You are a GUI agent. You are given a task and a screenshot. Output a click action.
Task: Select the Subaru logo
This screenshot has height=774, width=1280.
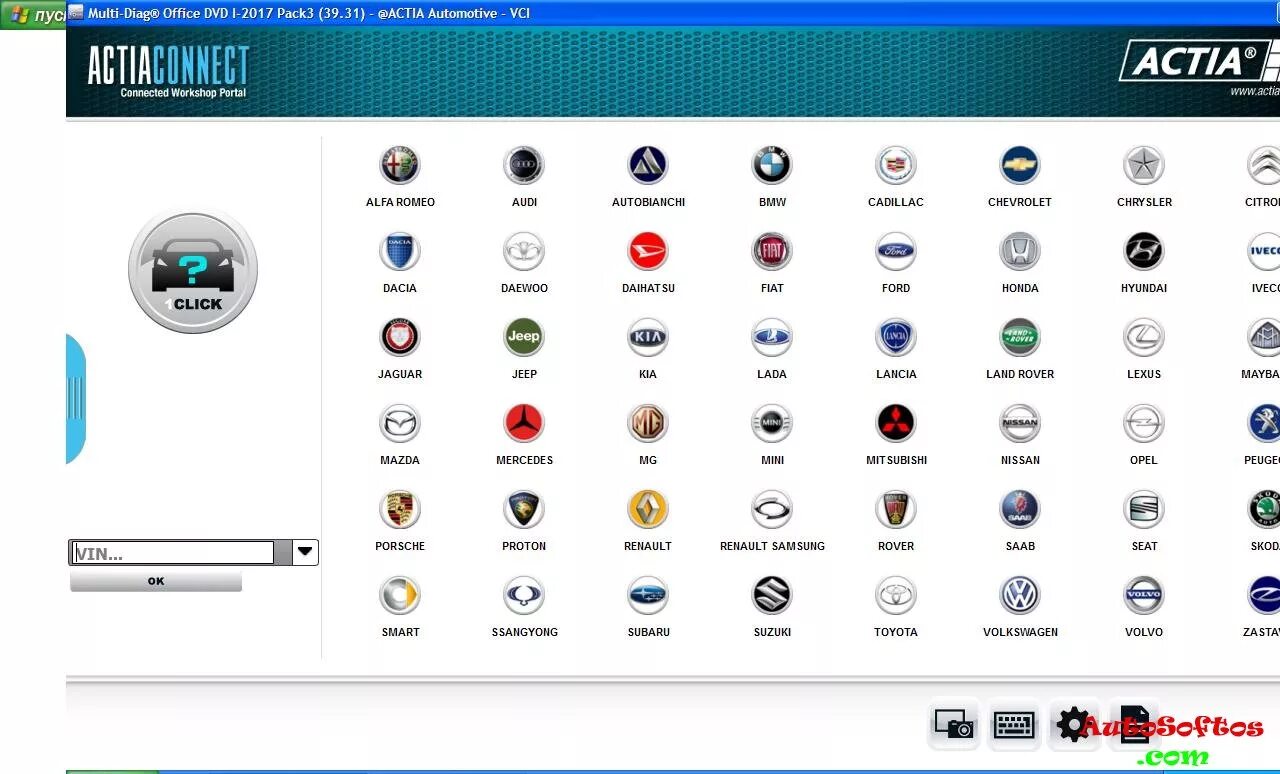coord(648,595)
